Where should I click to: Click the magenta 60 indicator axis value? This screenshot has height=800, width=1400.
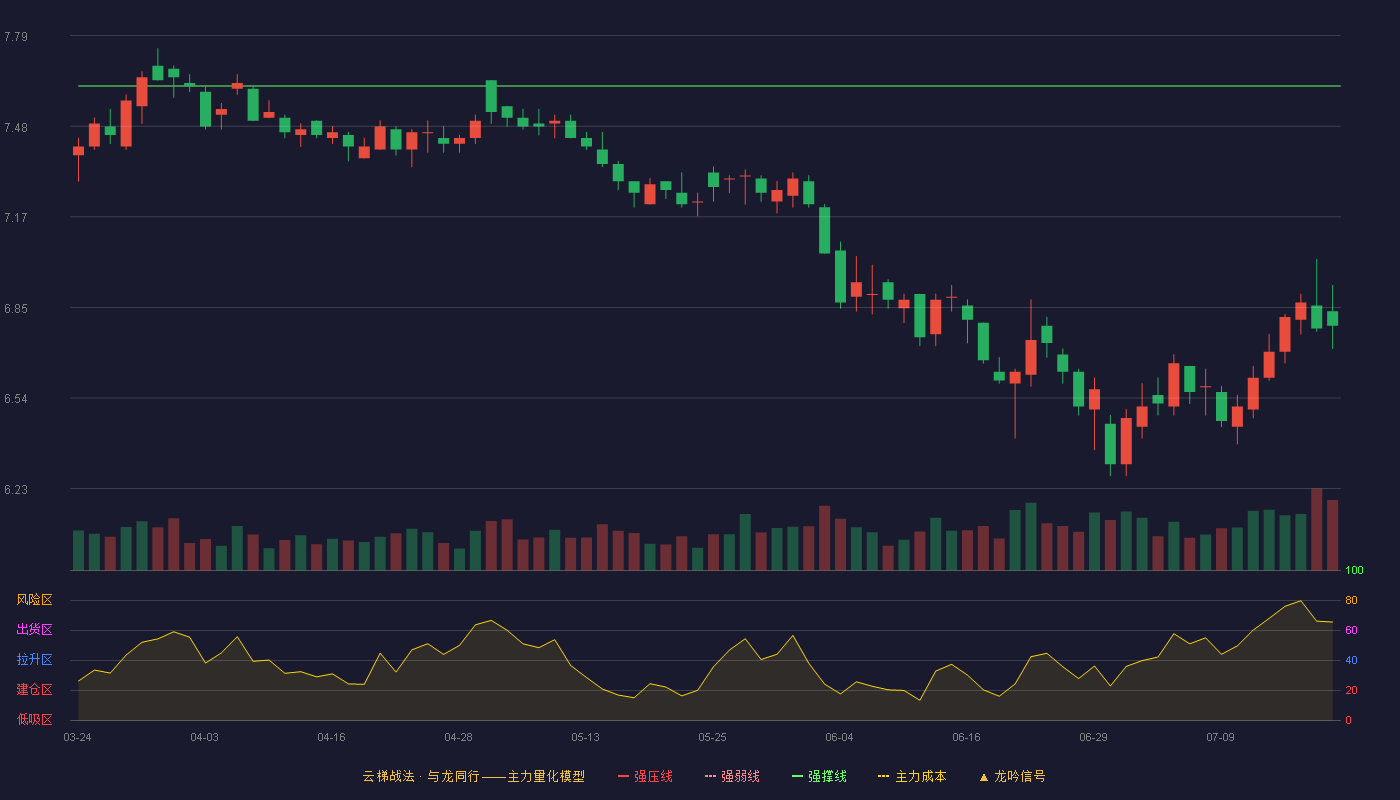click(x=1351, y=630)
